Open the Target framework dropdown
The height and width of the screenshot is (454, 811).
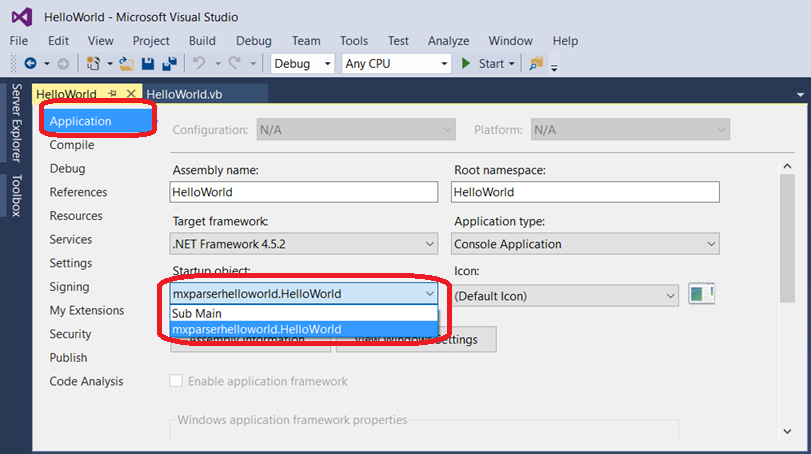click(x=304, y=244)
